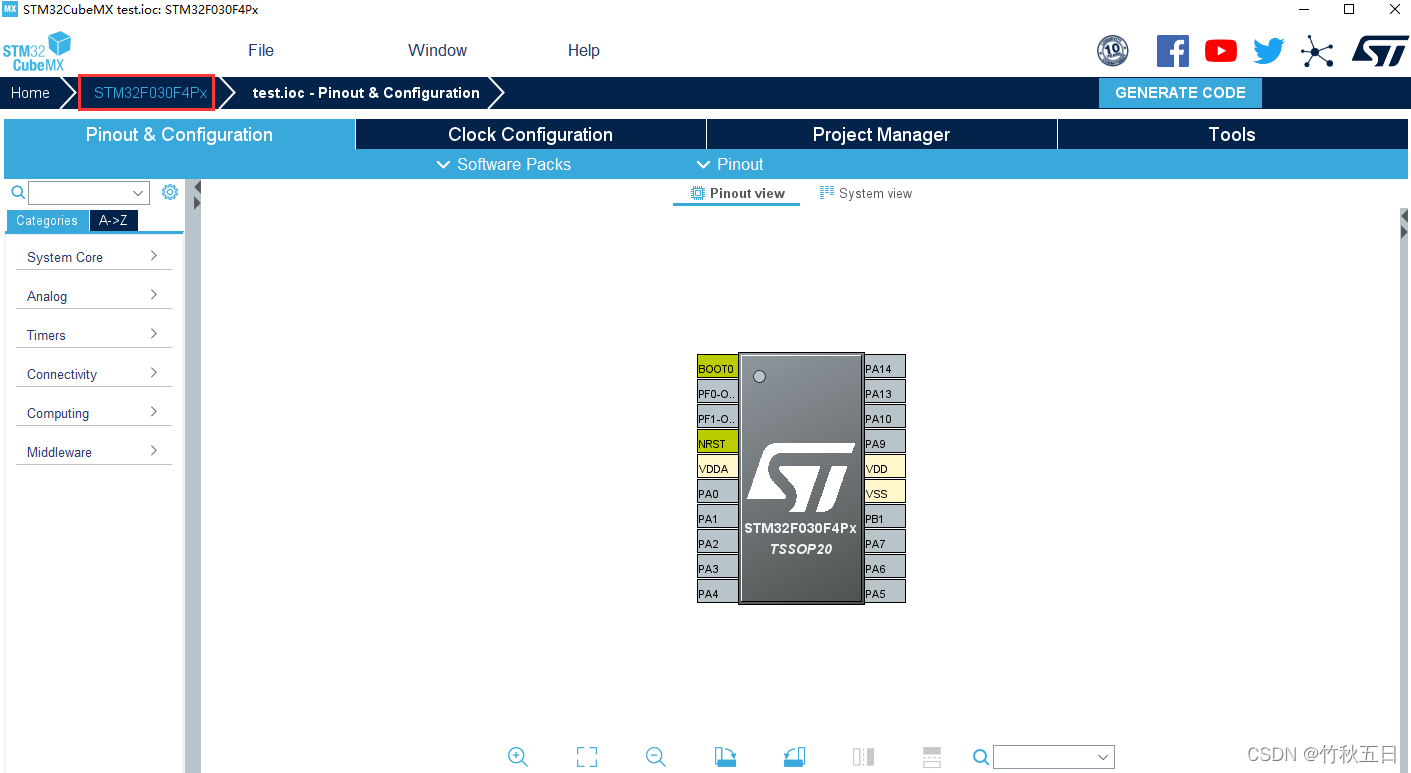This screenshot has width=1411, height=773.
Task: Select the VSS pin
Action: [x=884, y=492]
